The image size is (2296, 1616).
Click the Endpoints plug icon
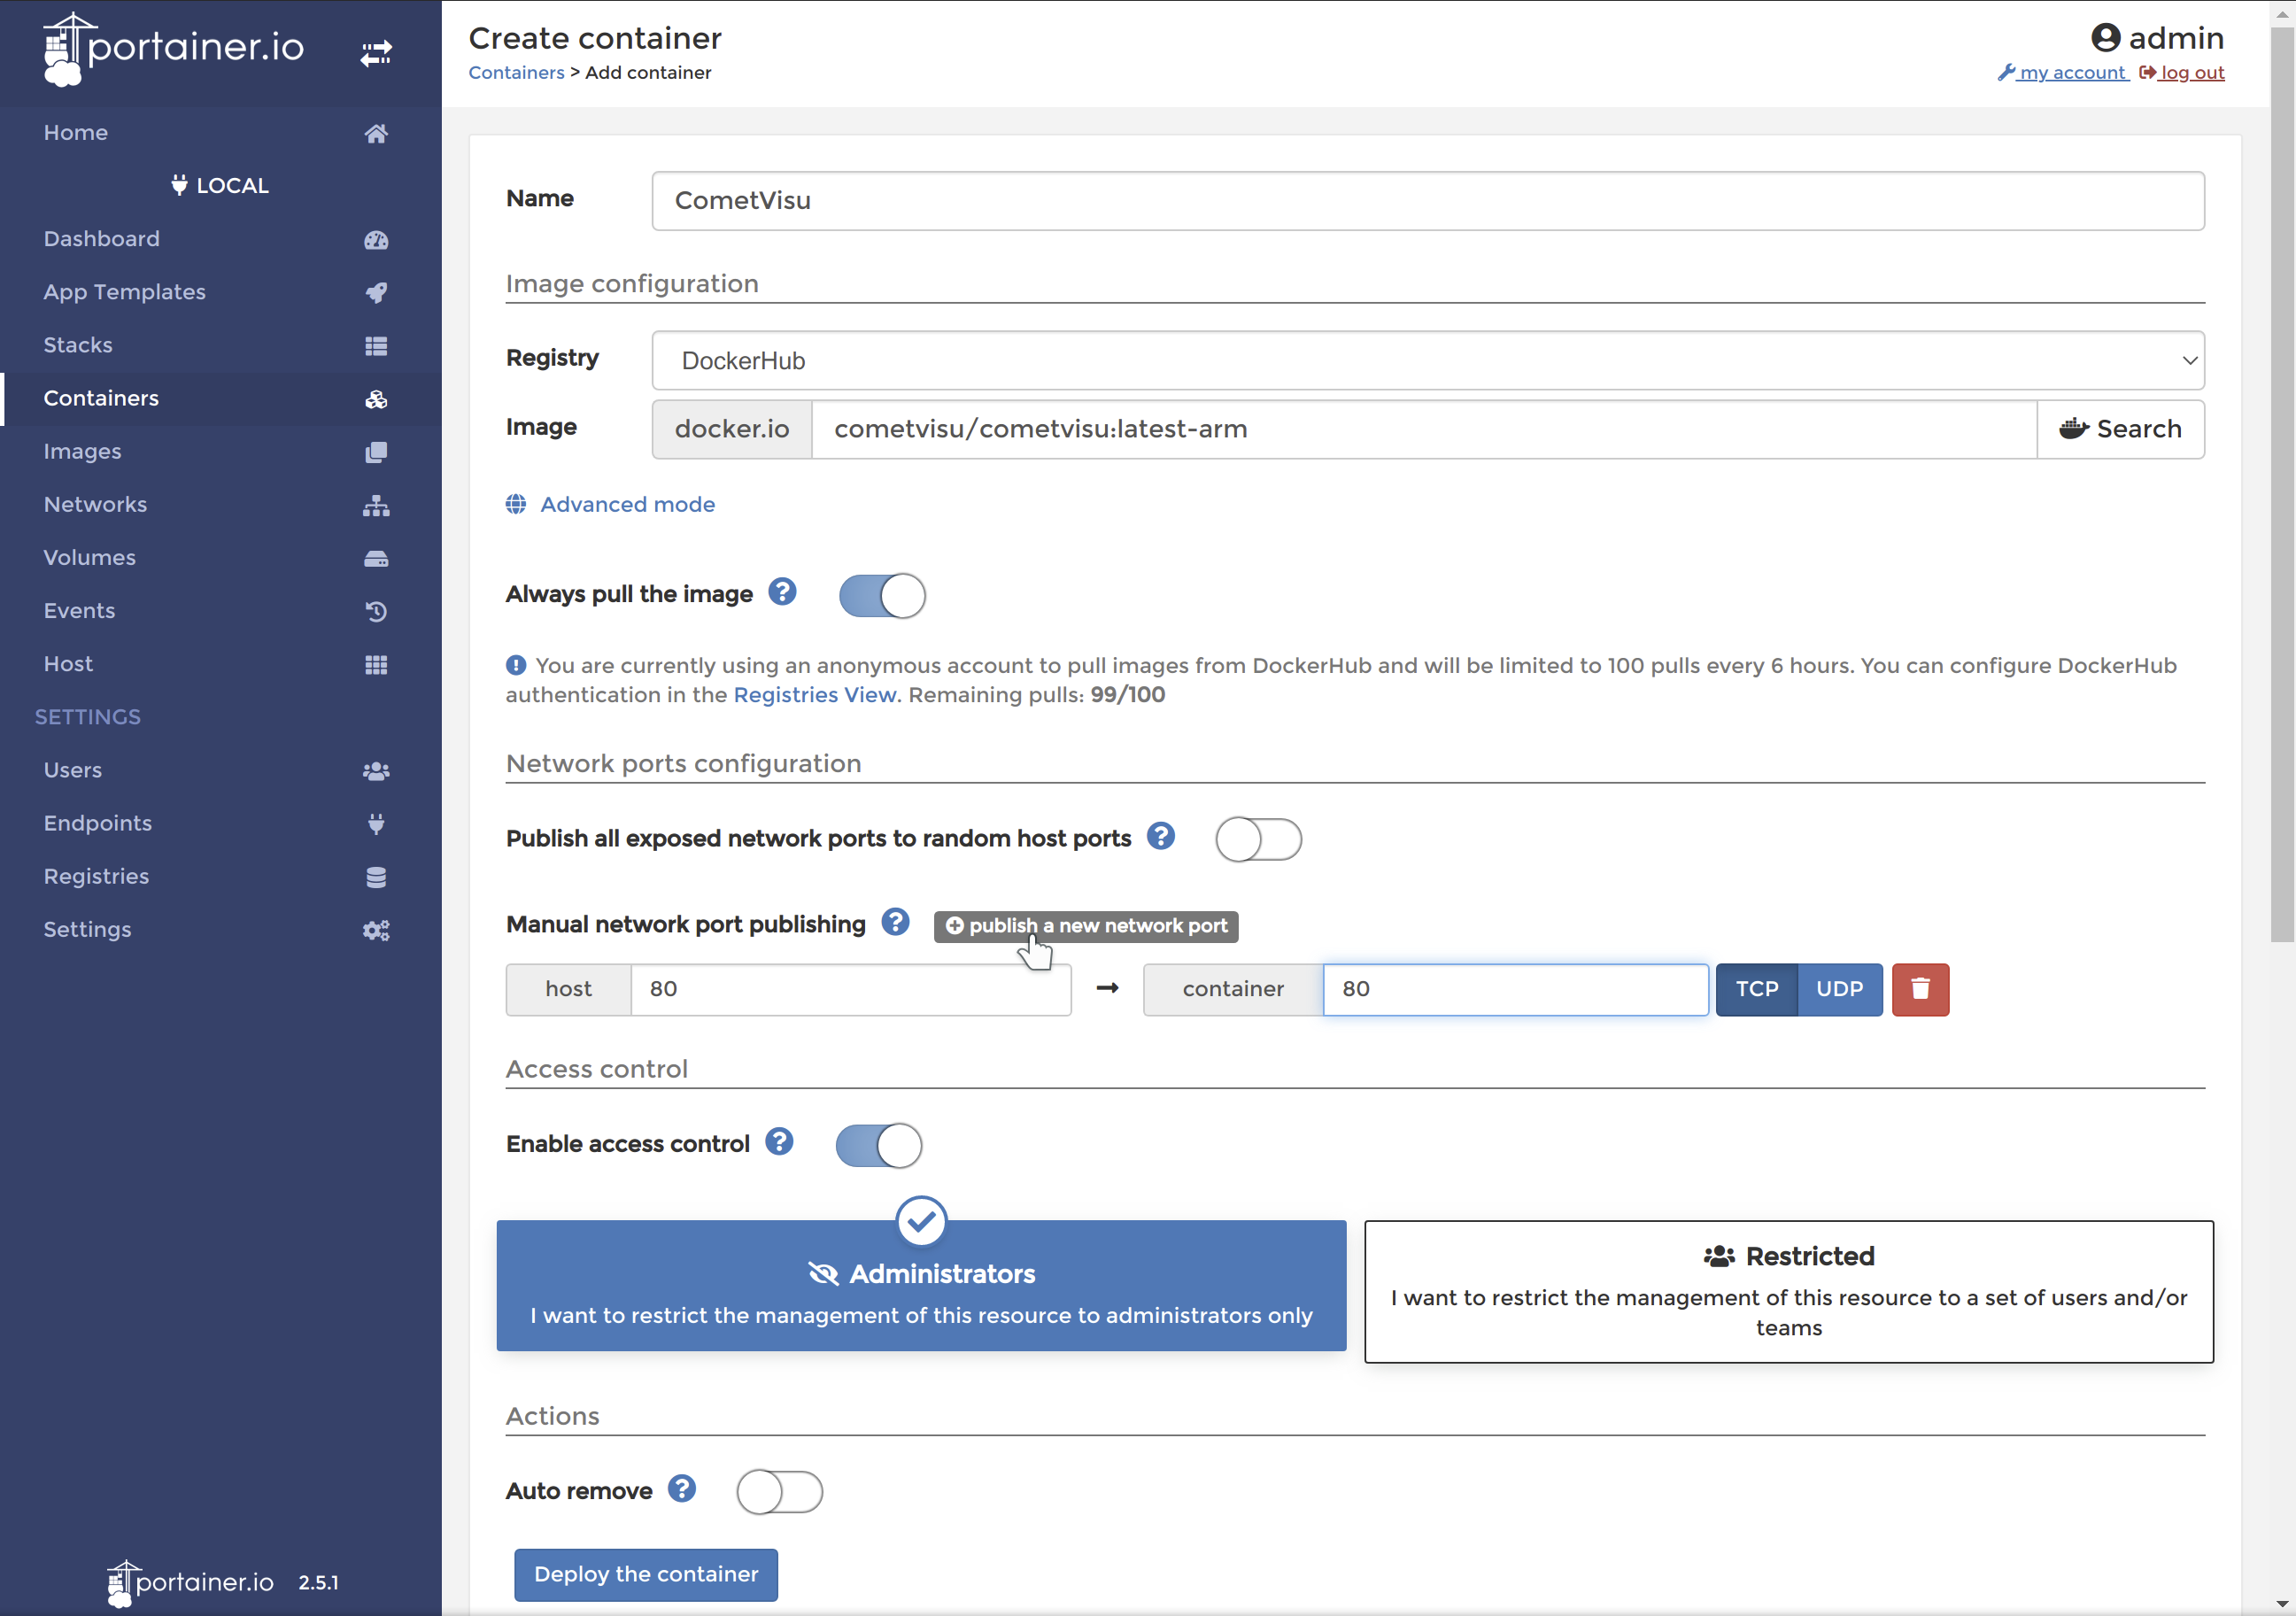pos(376,824)
